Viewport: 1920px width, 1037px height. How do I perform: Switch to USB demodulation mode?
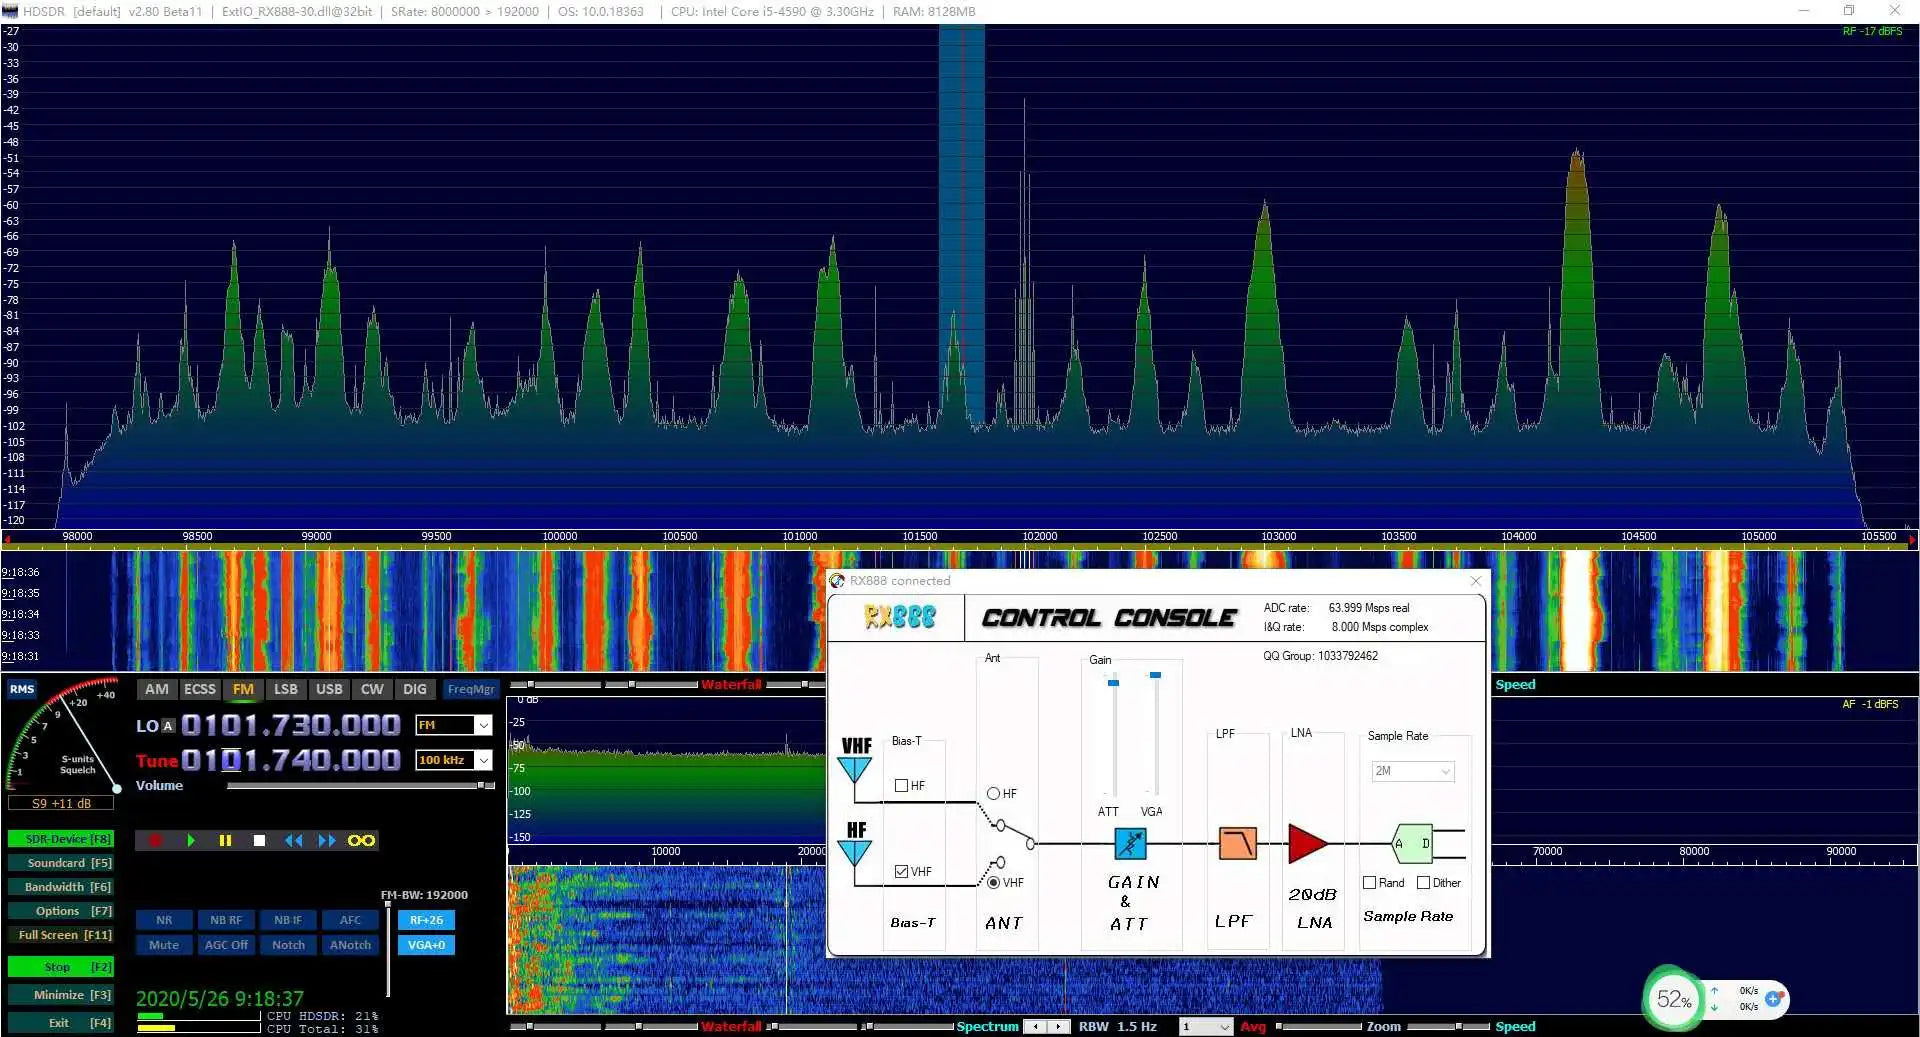click(x=329, y=689)
